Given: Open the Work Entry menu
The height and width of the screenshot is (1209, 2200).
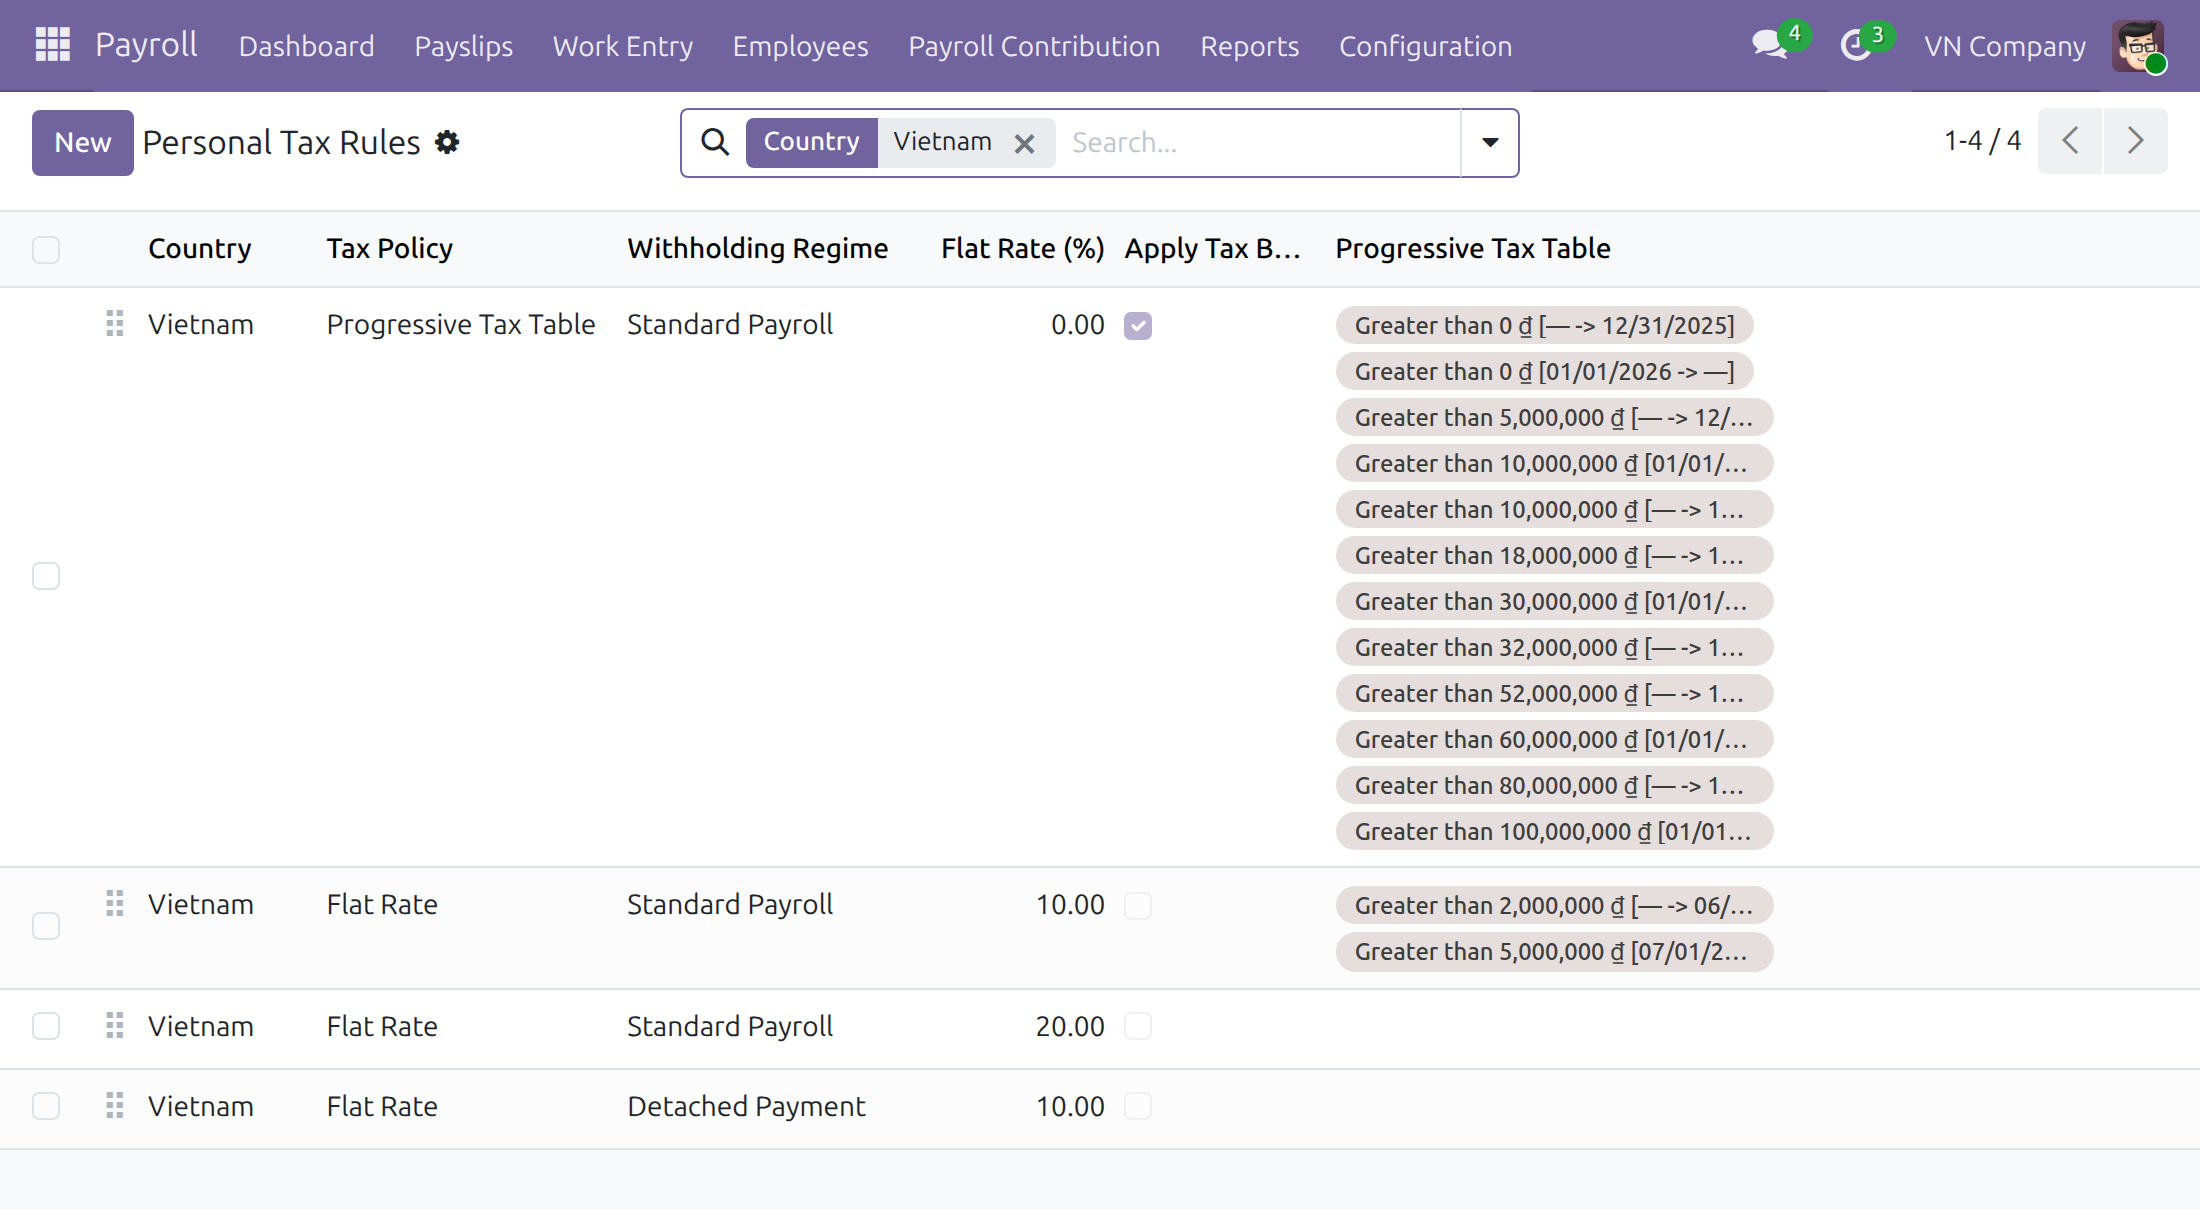Looking at the screenshot, I should coord(622,46).
